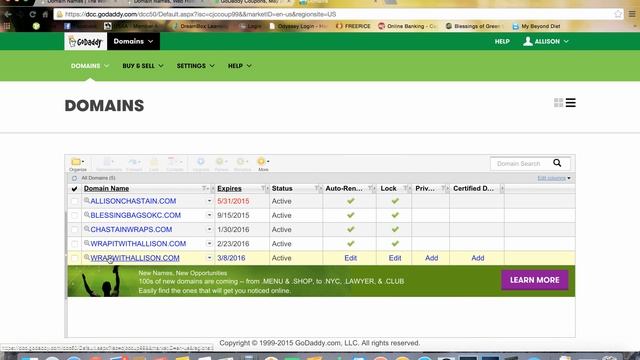Add Privacy for WRAPWITHALLISON.COM
This screenshot has height=360, width=640.
click(431, 258)
